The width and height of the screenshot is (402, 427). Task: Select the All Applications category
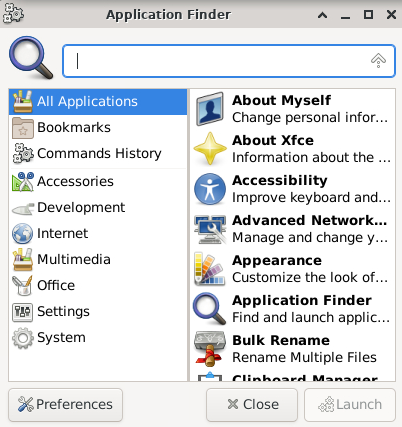coord(98,101)
